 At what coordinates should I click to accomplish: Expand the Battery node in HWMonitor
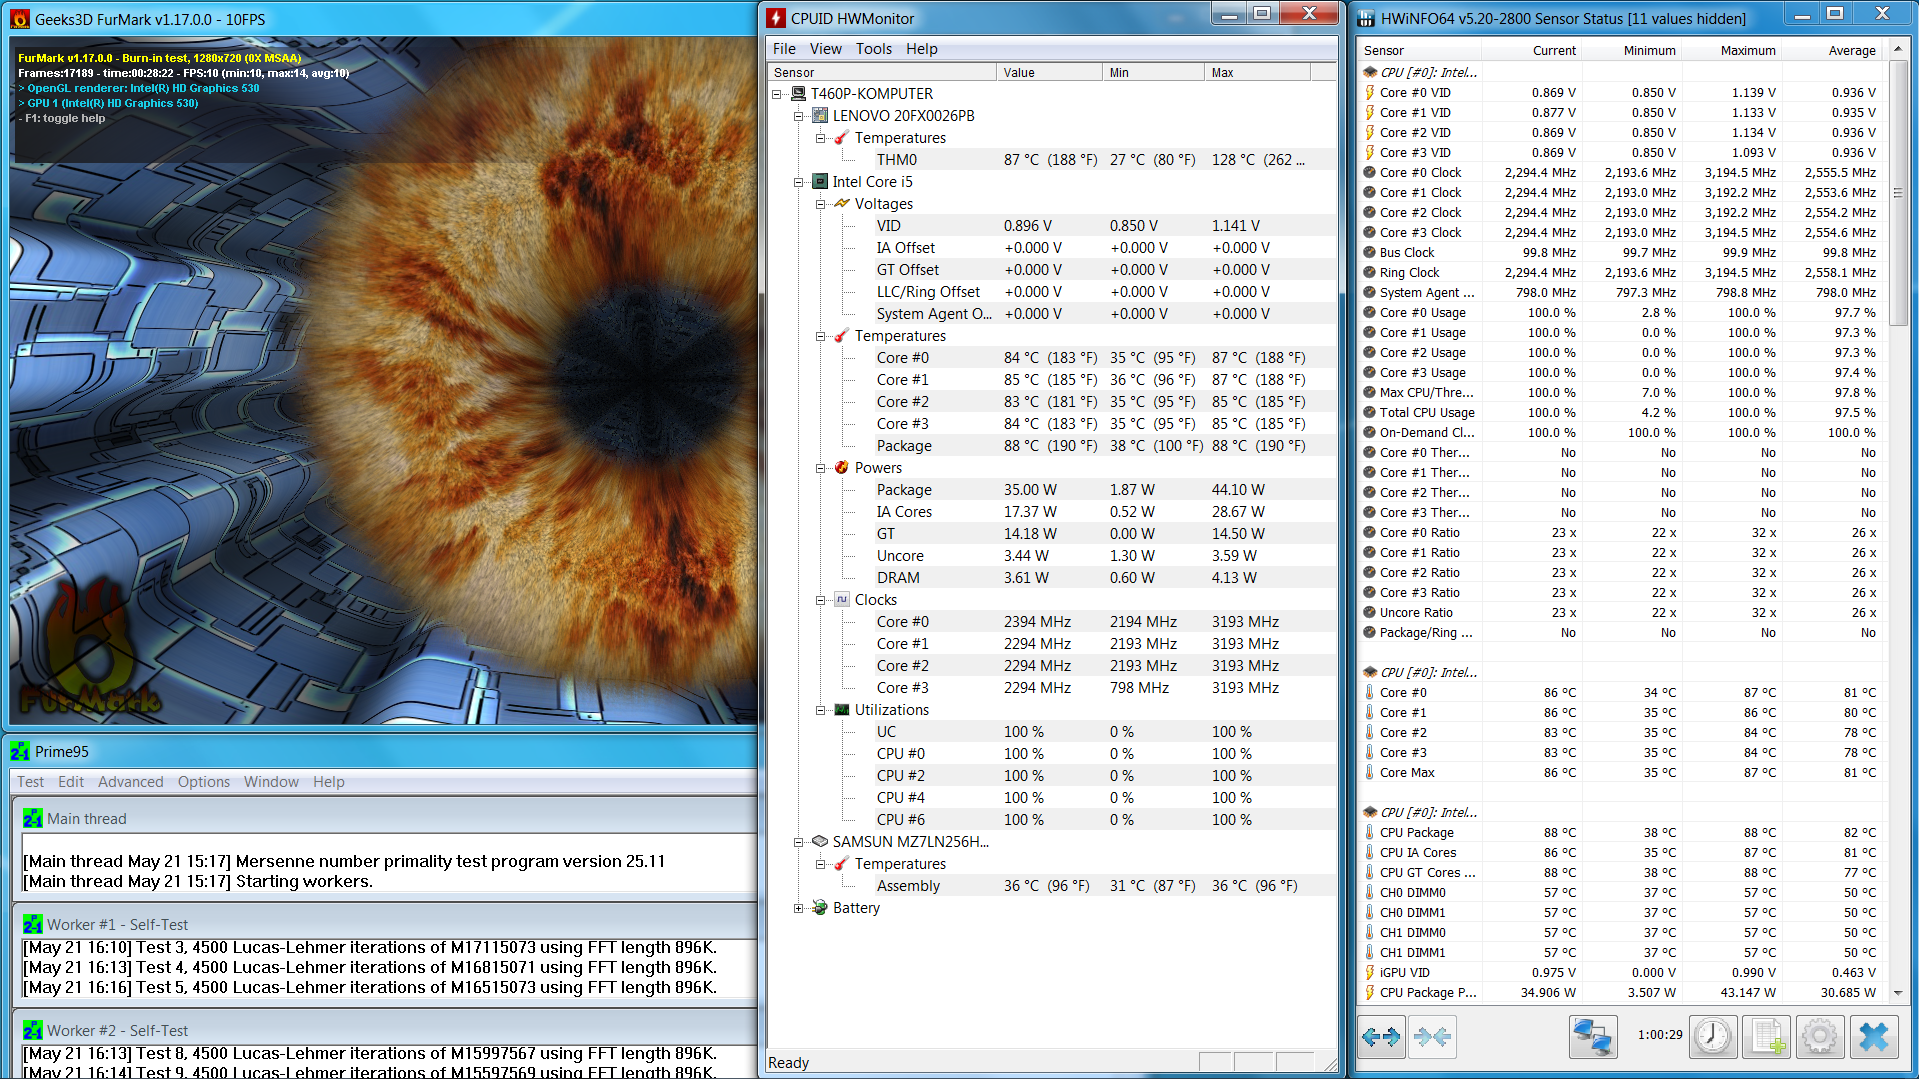pos(798,908)
